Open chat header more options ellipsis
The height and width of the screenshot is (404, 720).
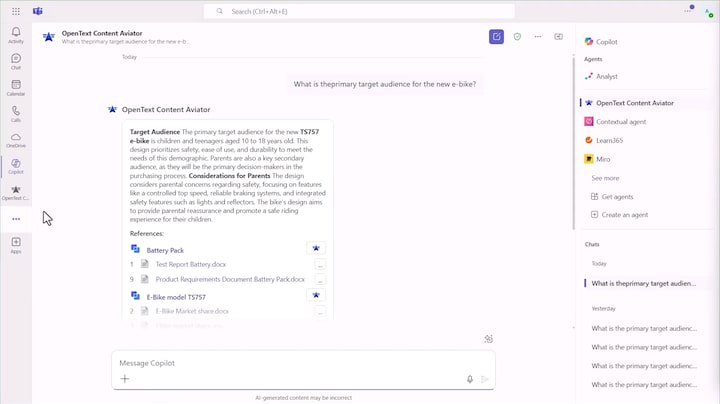538,37
